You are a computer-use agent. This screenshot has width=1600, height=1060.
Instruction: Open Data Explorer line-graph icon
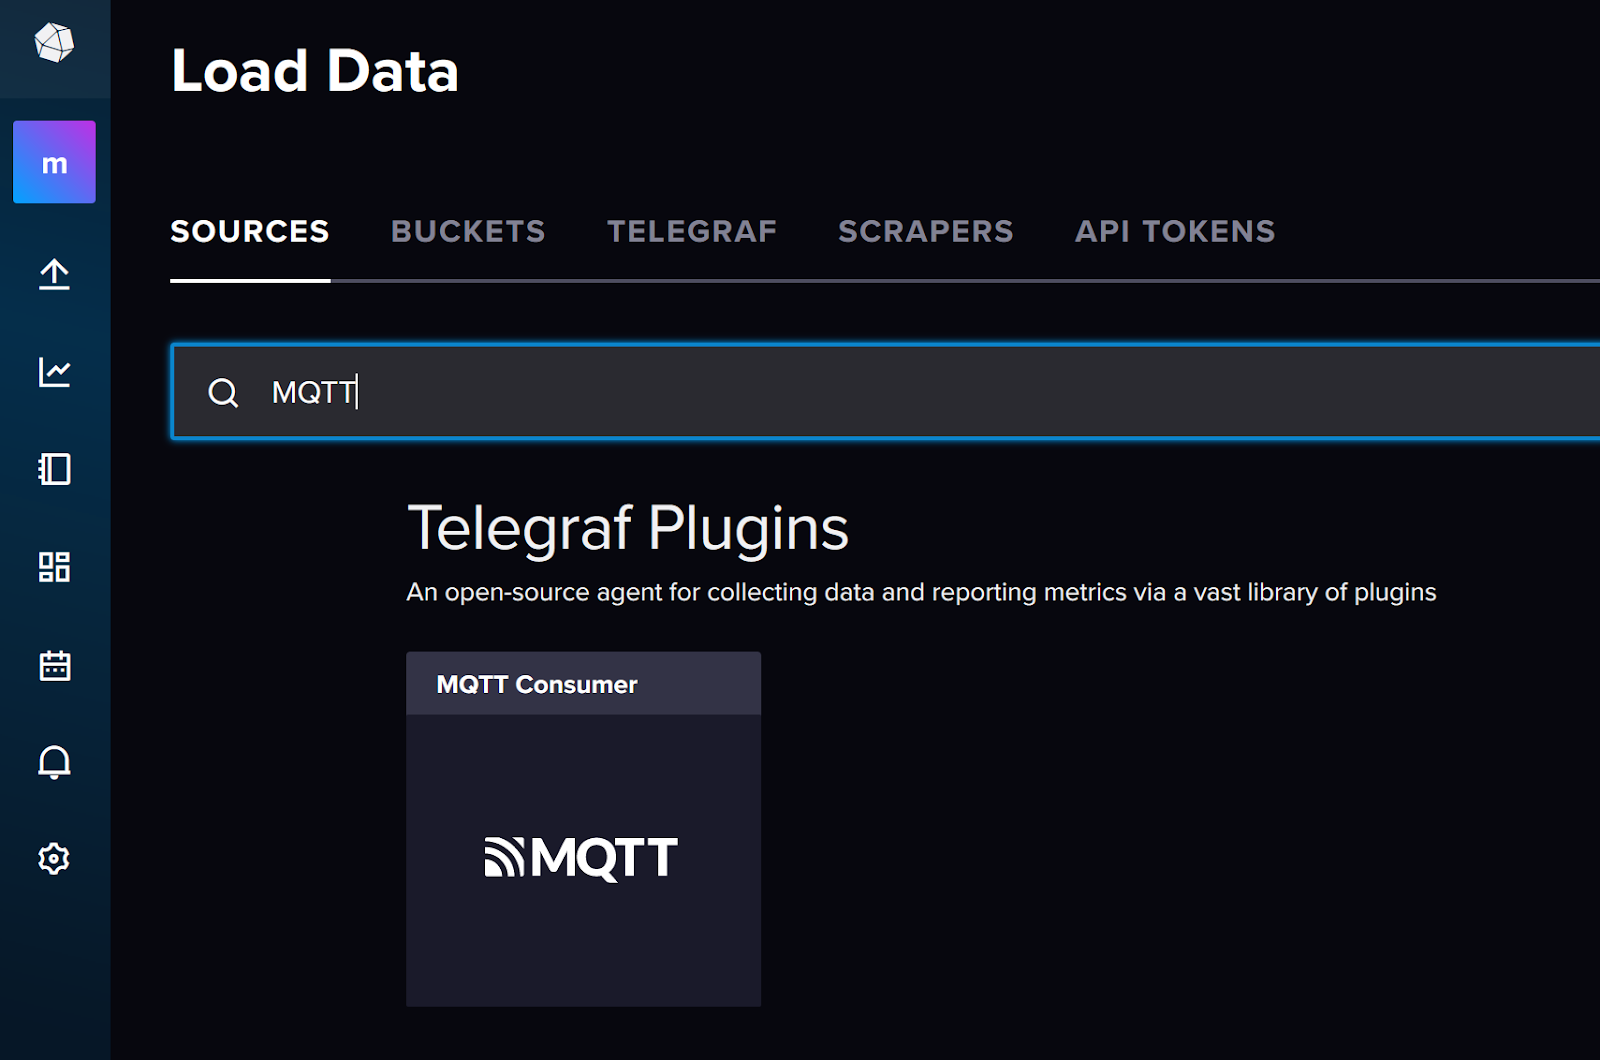coord(54,372)
